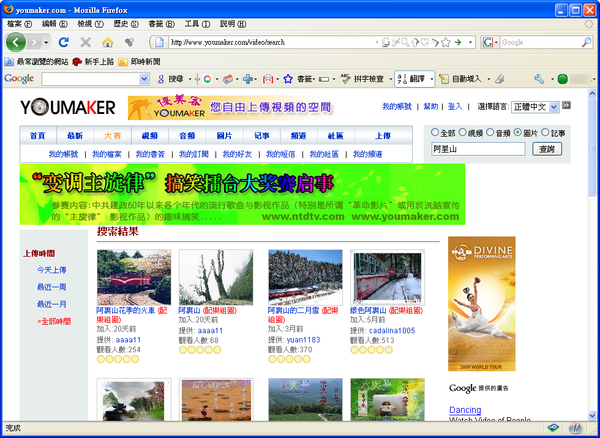Image resolution: width=600 pixels, height=438 pixels.
Task: Click the colorful circle icon in Google Toolbar
Action: coord(207,79)
